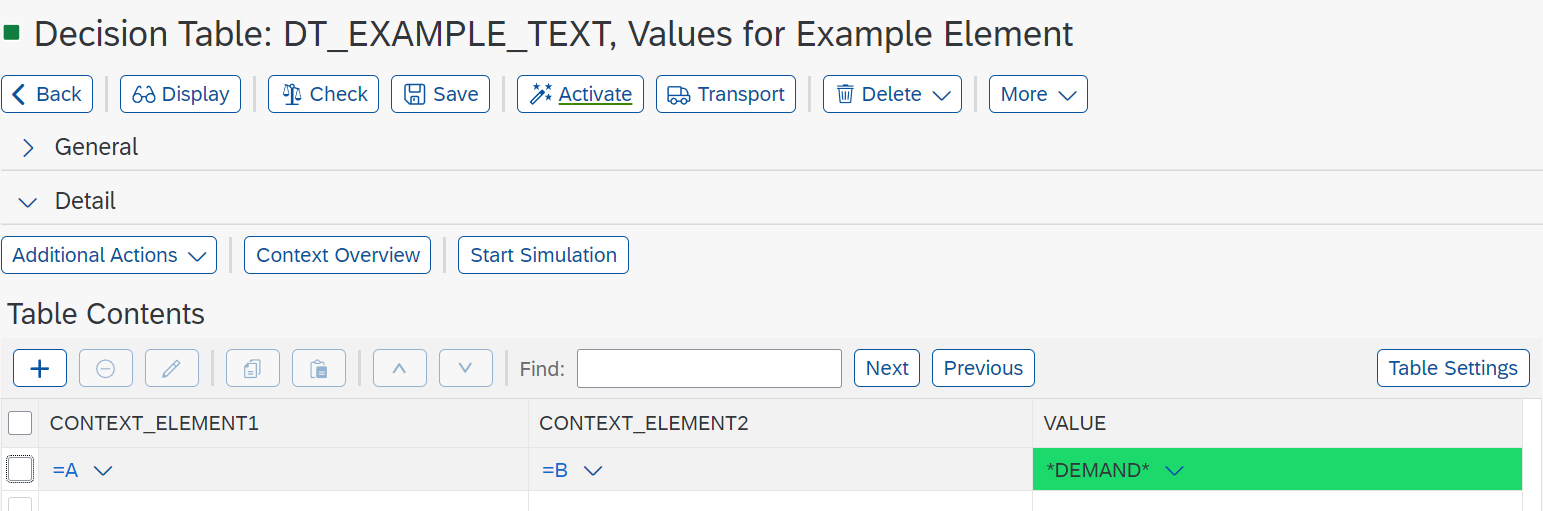Tick the empty second row checkbox

pos(20,504)
